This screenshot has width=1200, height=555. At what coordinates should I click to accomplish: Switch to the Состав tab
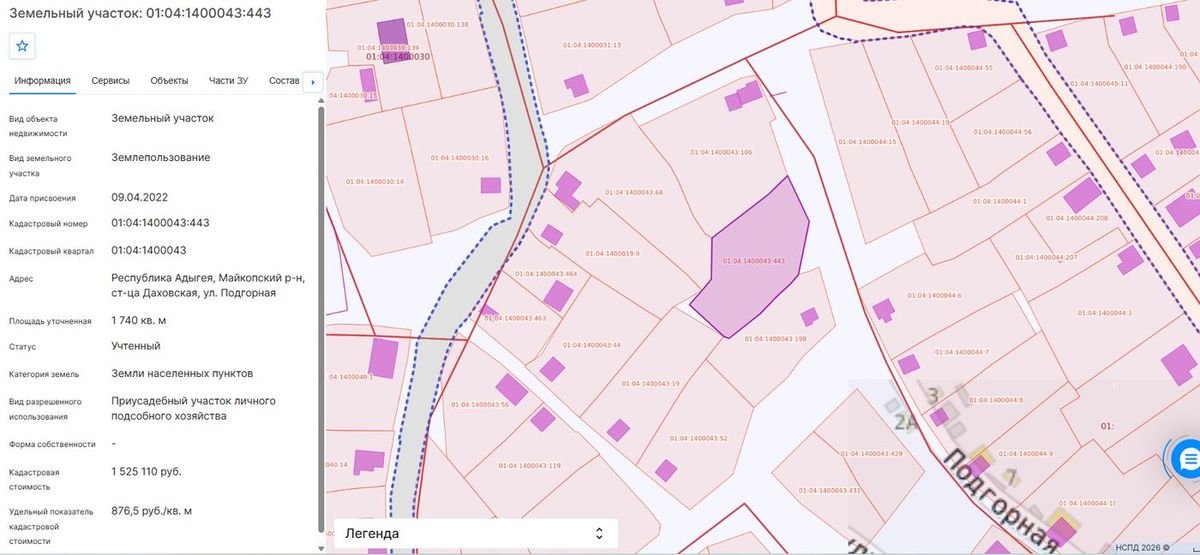pos(284,81)
